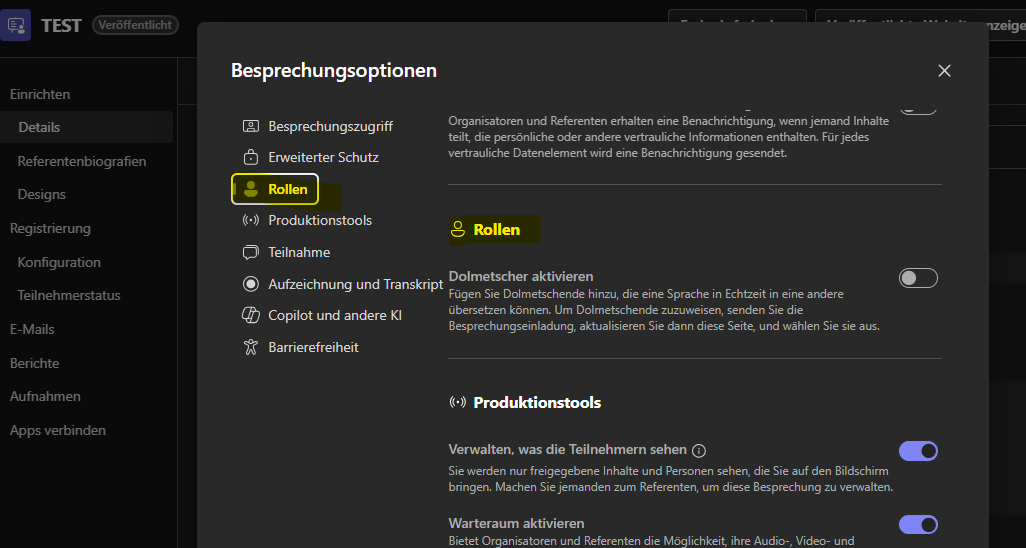Screen dimensions: 1026x548
Task: Turn off Verwalten, was die Teilnehmern sehen toggle
Action: pos(918,451)
